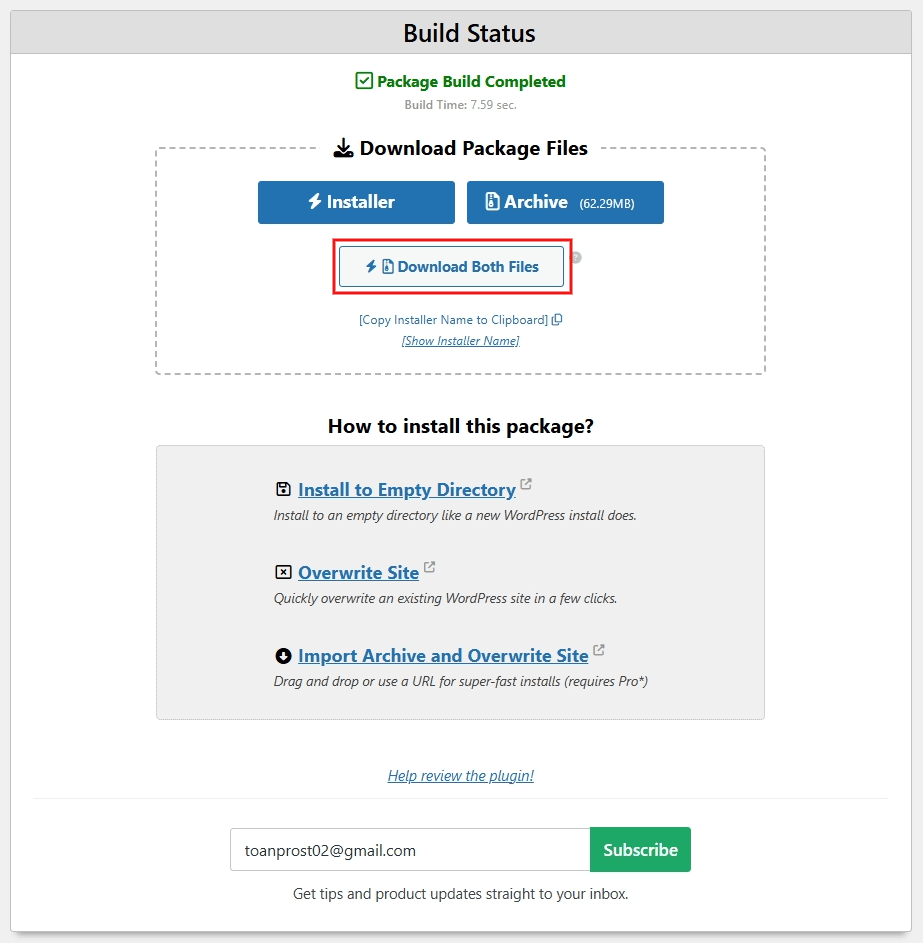Click the download icon beside Download Package Files
Viewport: 923px width, 943px height.
pyautogui.click(x=343, y=149)
